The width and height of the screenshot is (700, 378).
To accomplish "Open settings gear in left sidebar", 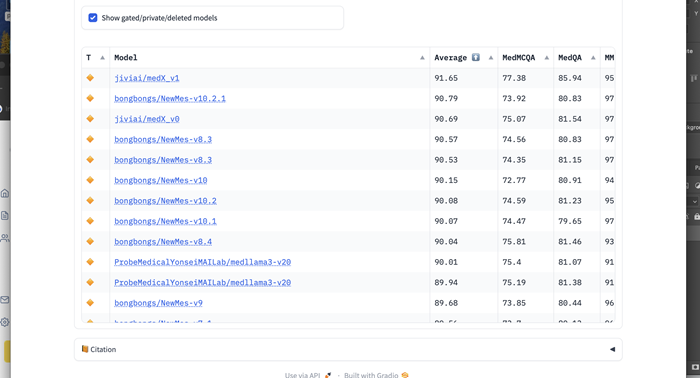I will point(5,322).
